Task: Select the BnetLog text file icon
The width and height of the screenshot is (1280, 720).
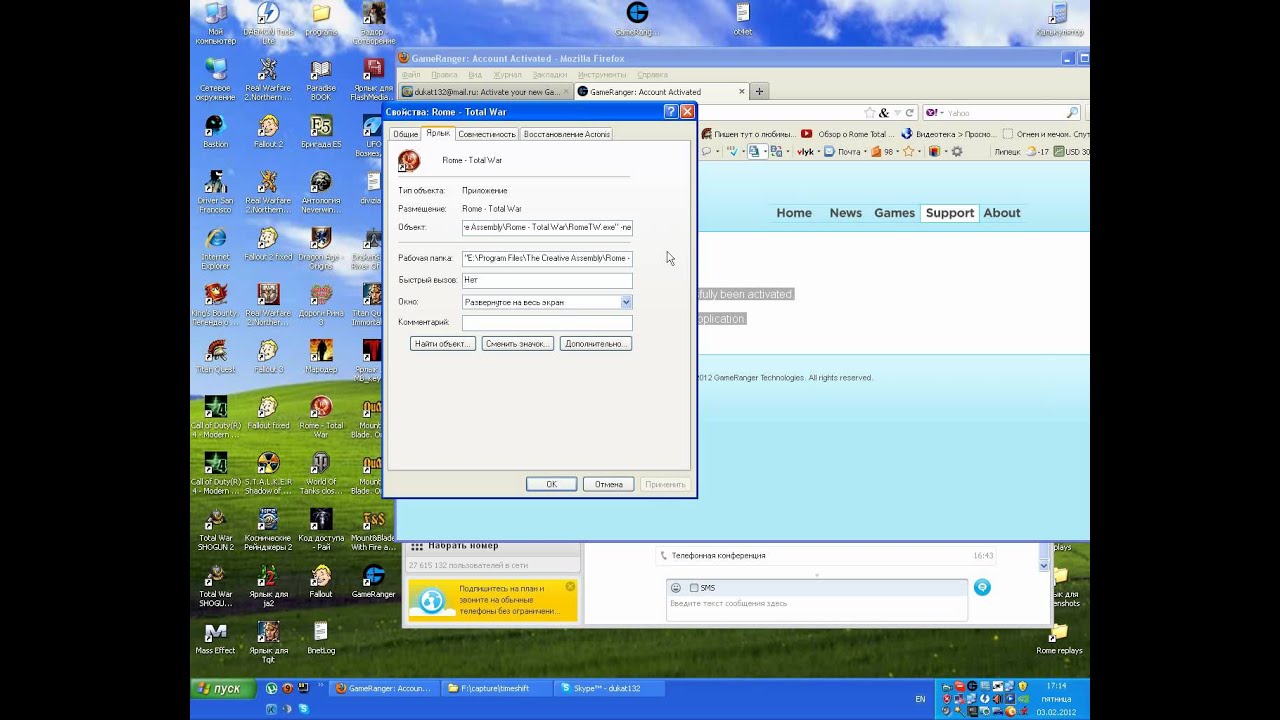Action: click(x=321, y=637)
